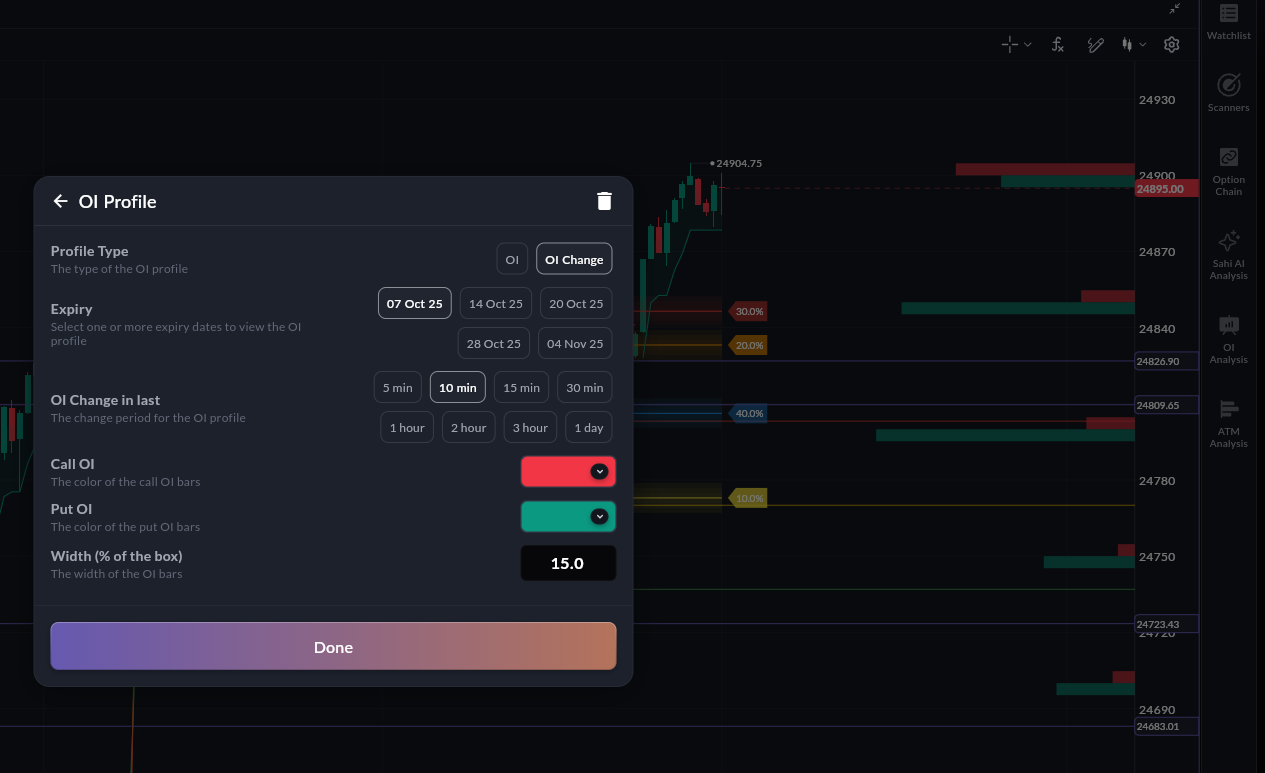This screenshot has width=1265, height=773.
Task: Click the Width percentage input field
Action: click(568, 564)
